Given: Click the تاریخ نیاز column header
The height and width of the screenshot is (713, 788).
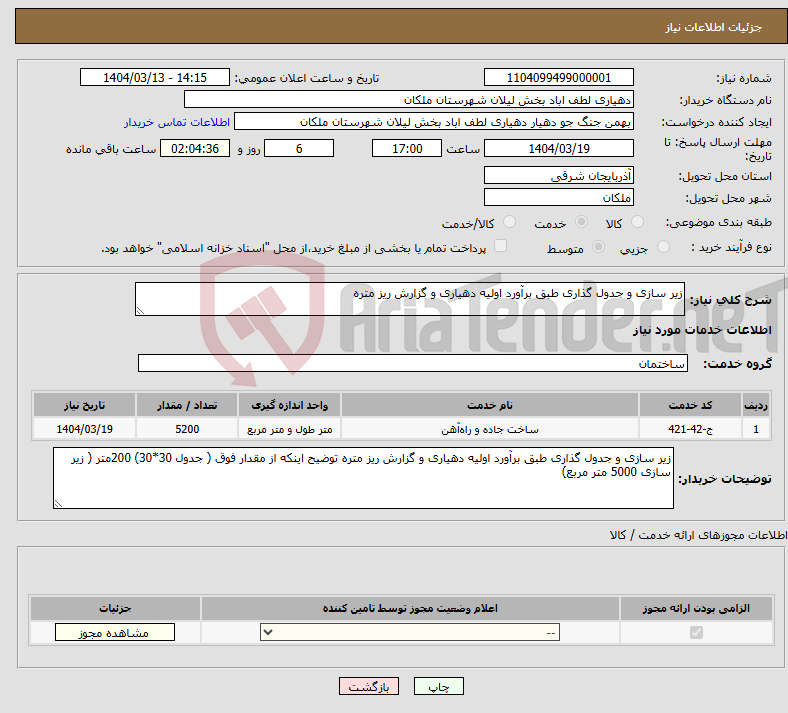Looking at the screenshot, I should (x=84, y=405).
